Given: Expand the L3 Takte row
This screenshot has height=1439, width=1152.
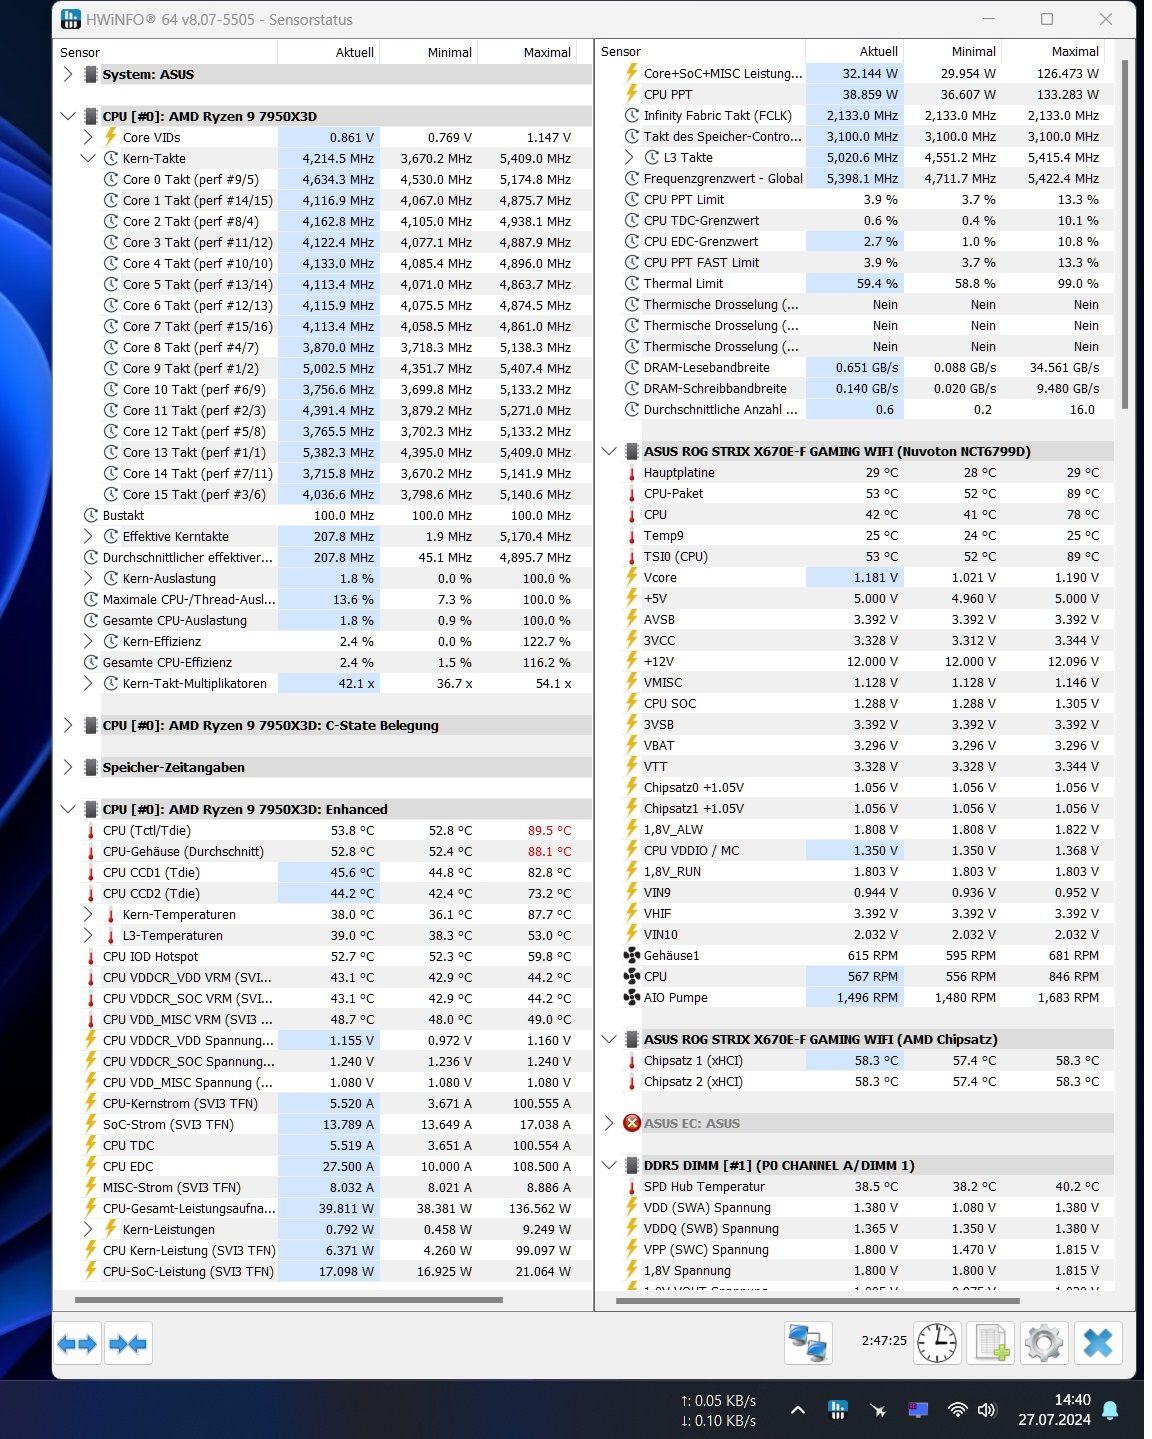Looking at the screenshot, I should 629,157.
